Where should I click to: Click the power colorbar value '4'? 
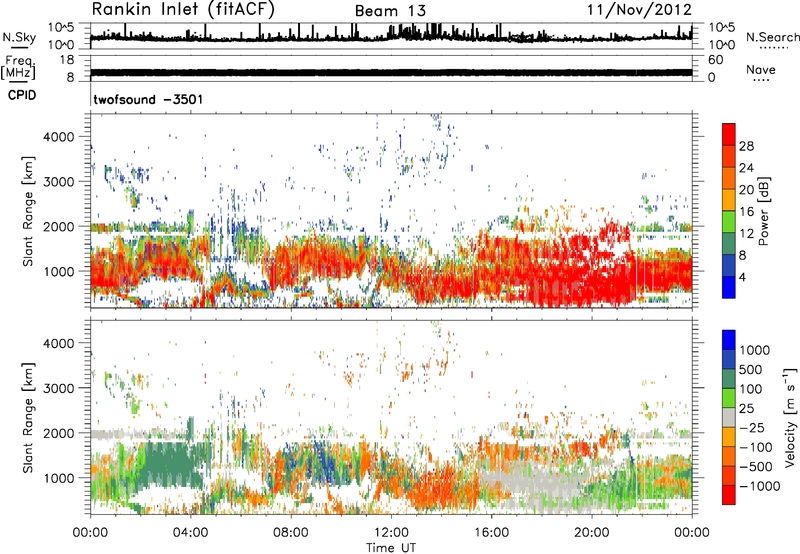(x=742, y=277)
